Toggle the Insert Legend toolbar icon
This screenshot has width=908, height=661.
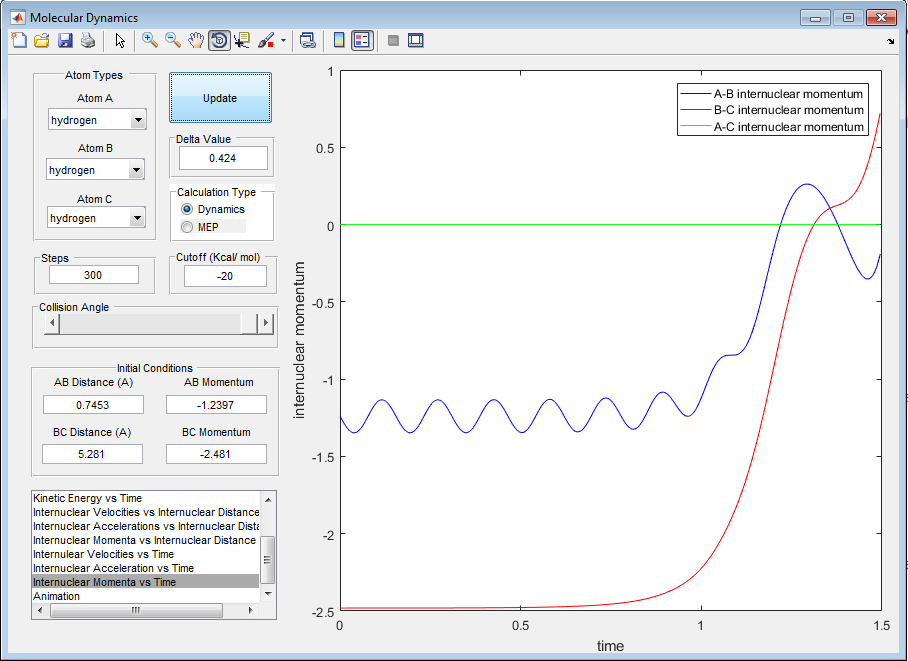(363, 41)
